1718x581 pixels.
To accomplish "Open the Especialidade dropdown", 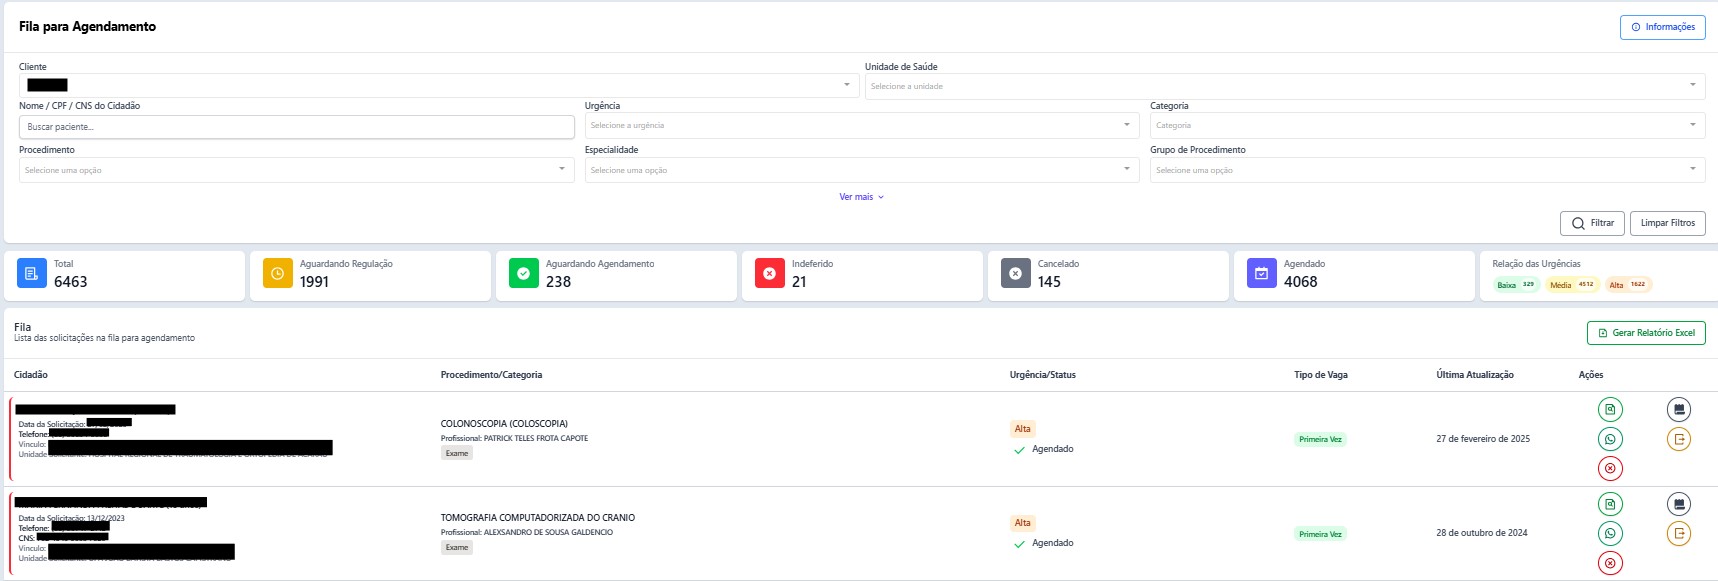I will [862, 170].
